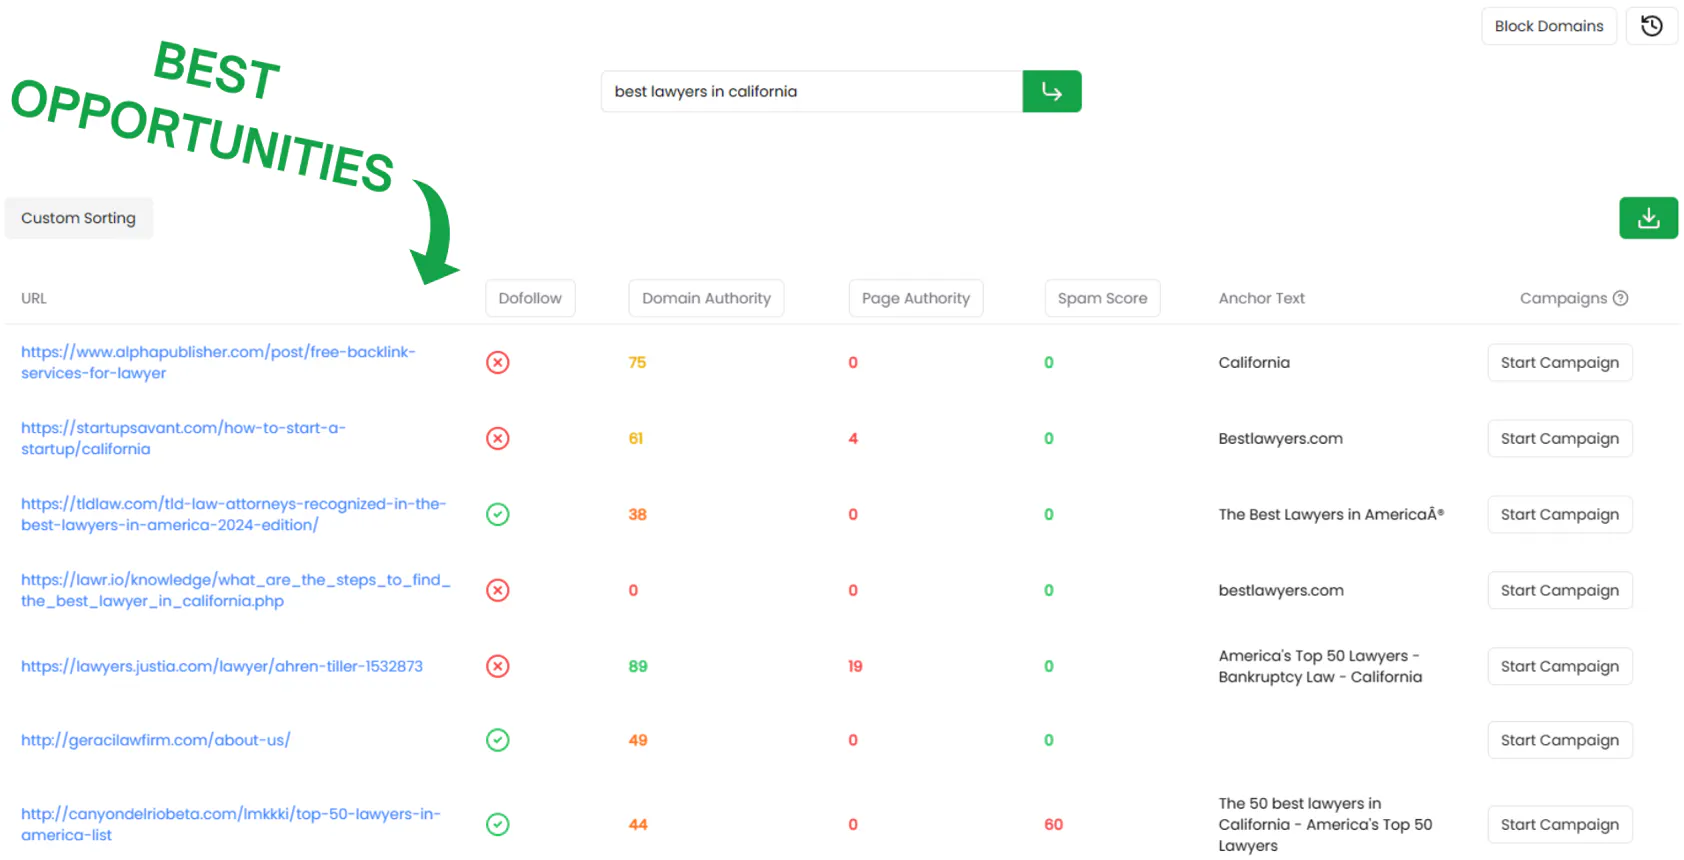Screen dimensions: 1684x860
Task: Open the history clock icon
Action: [x=1651, y=26]
